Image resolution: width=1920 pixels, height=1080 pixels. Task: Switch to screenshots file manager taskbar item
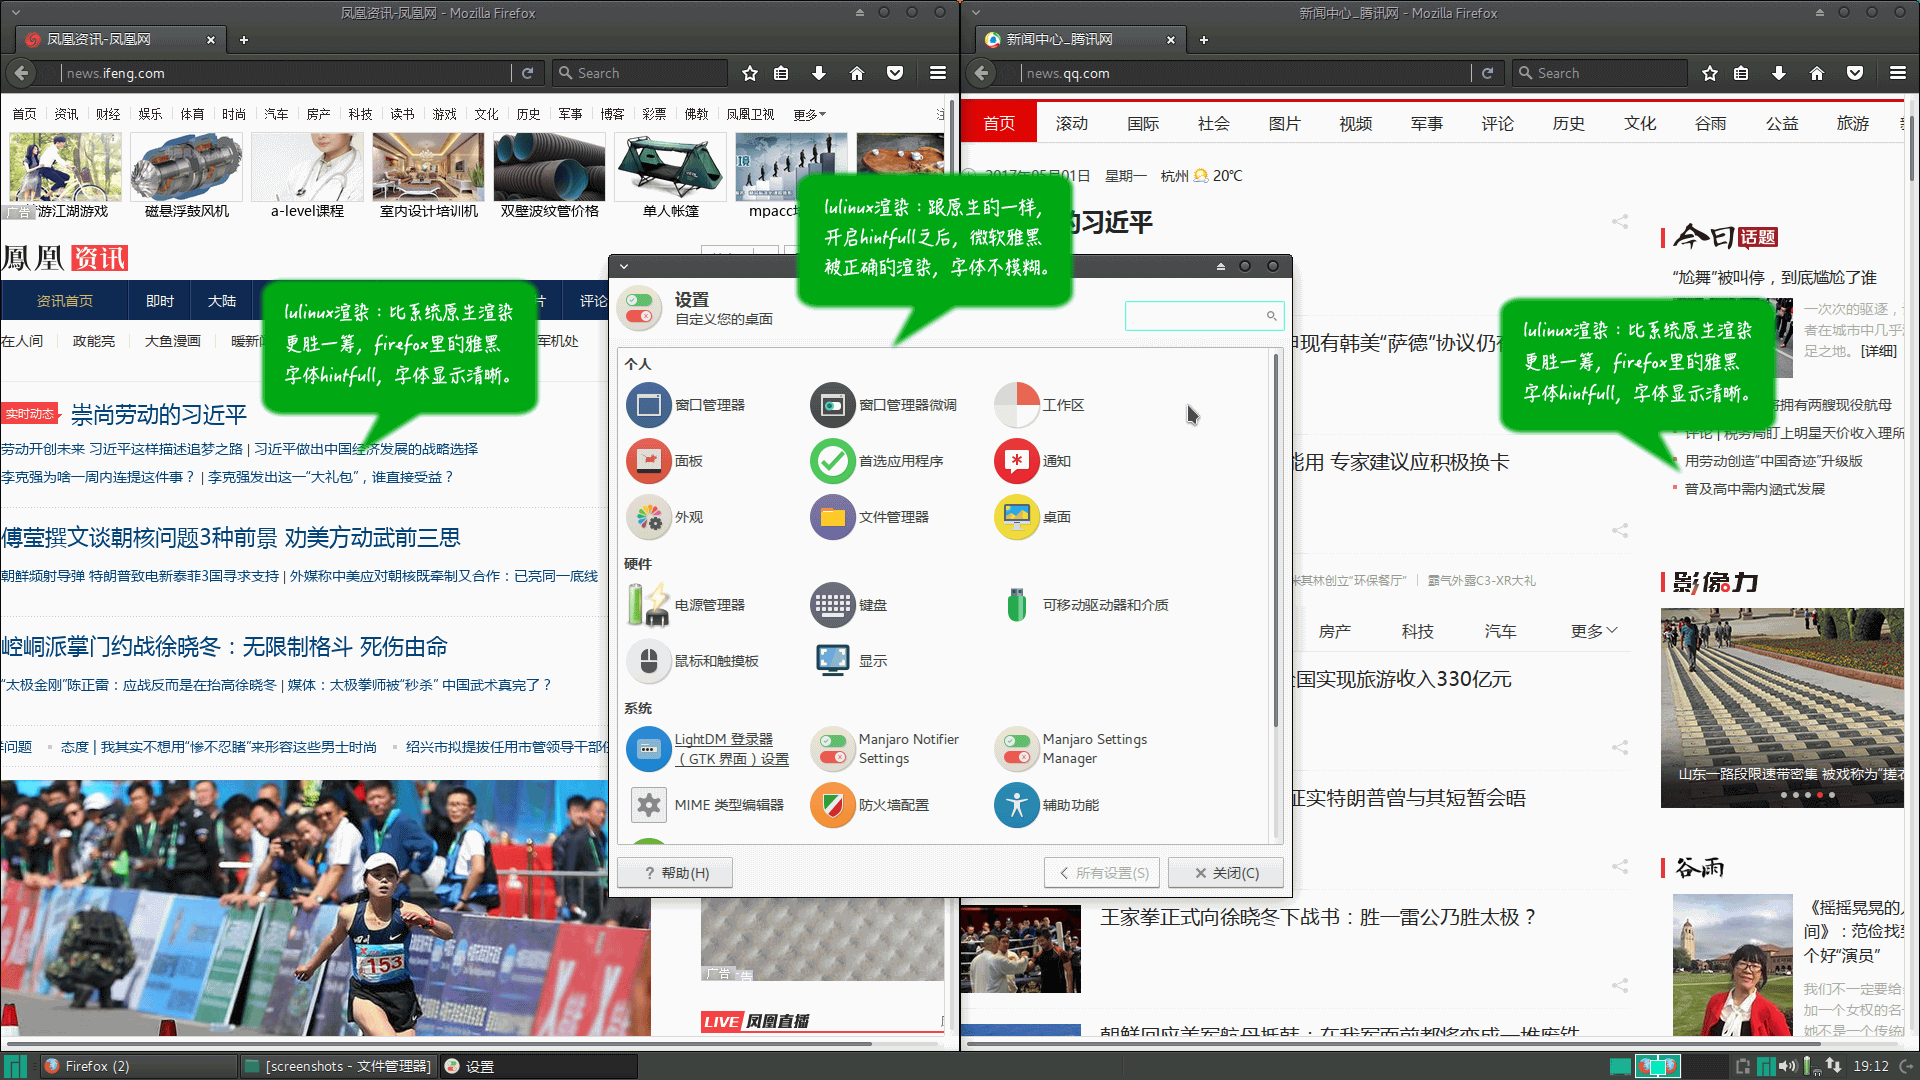click(338, 1066)
